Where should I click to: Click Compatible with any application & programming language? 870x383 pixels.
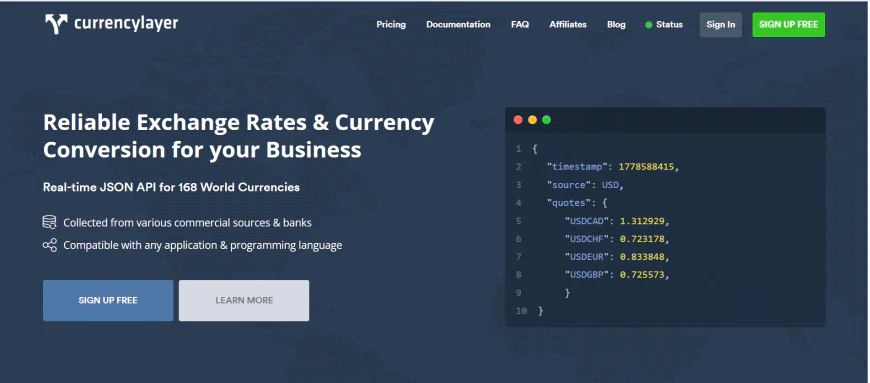point(203,245)
